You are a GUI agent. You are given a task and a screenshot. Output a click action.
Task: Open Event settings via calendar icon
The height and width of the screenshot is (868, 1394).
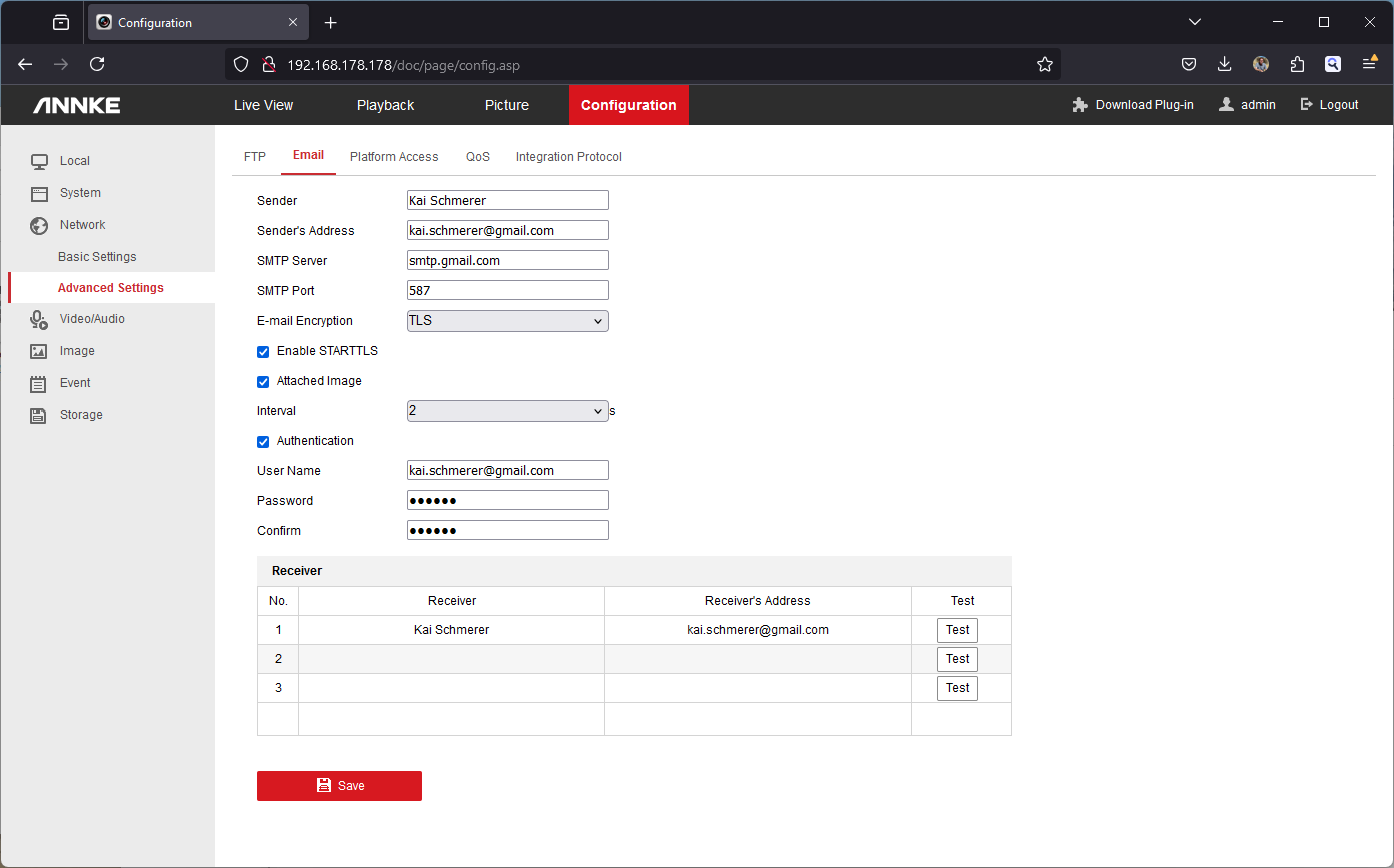[x=39, y=383]
